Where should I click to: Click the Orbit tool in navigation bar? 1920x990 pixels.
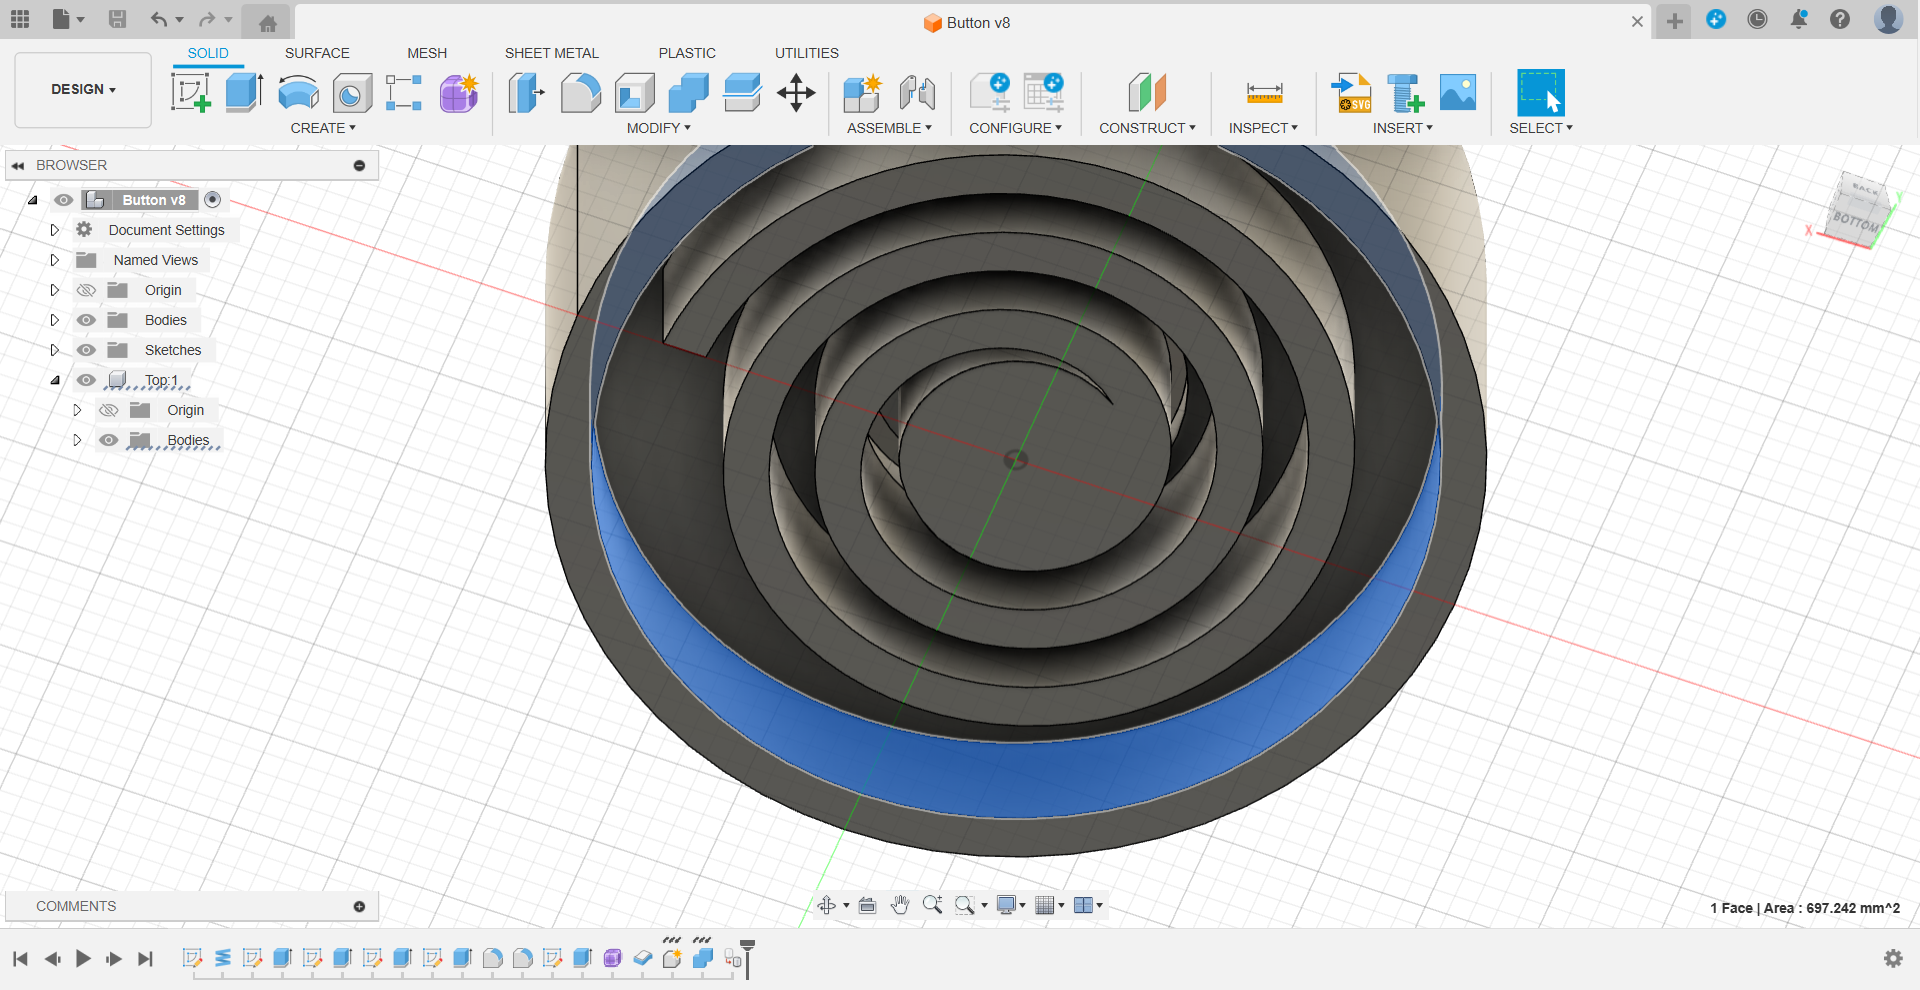(x=827, y=906)
